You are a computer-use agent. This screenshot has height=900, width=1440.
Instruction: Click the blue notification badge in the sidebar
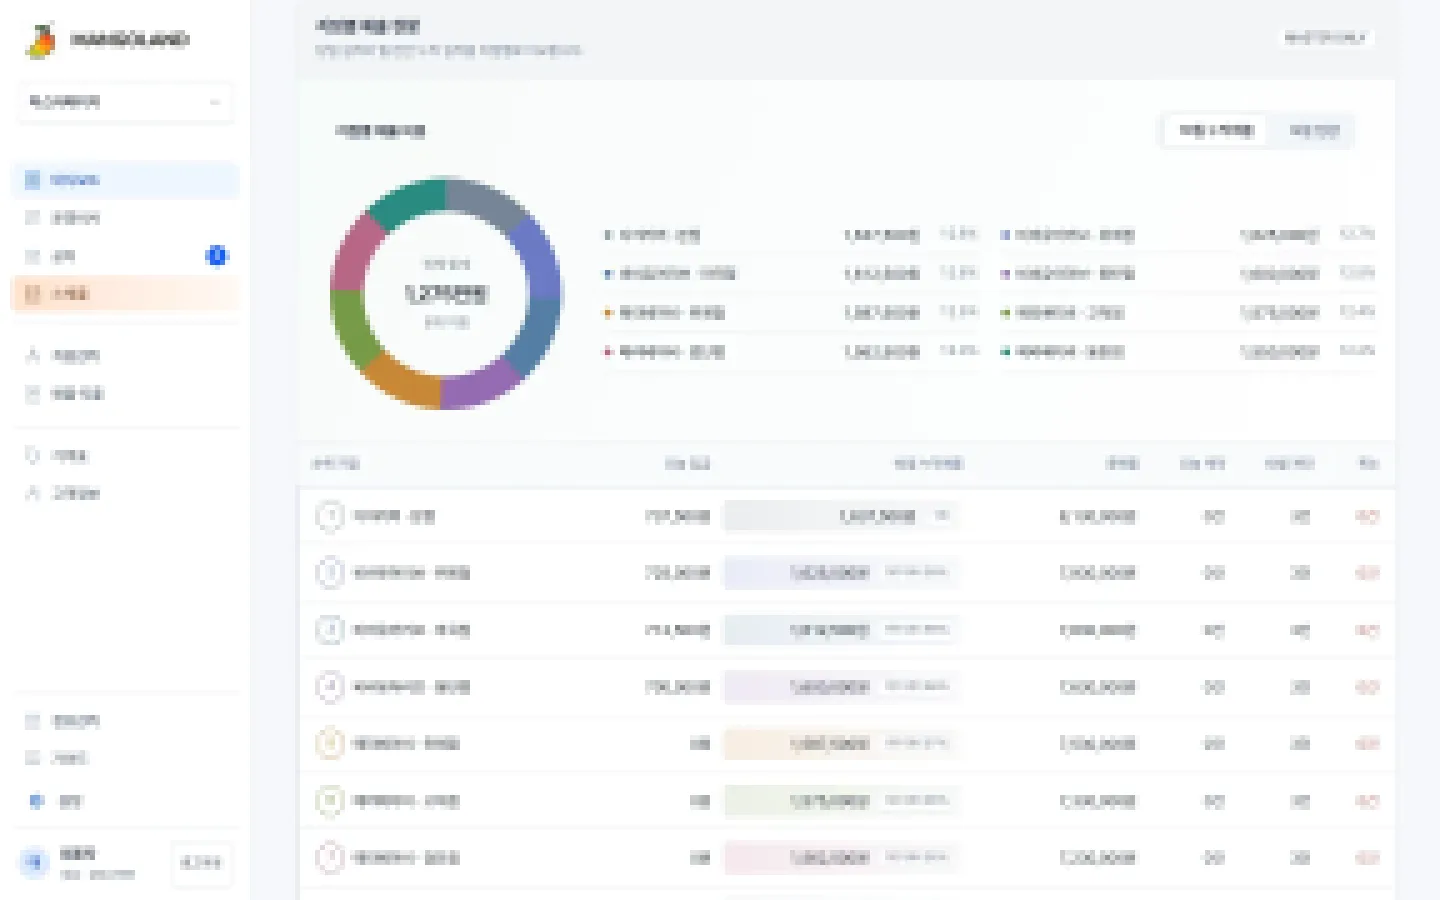tap(216, 256)
